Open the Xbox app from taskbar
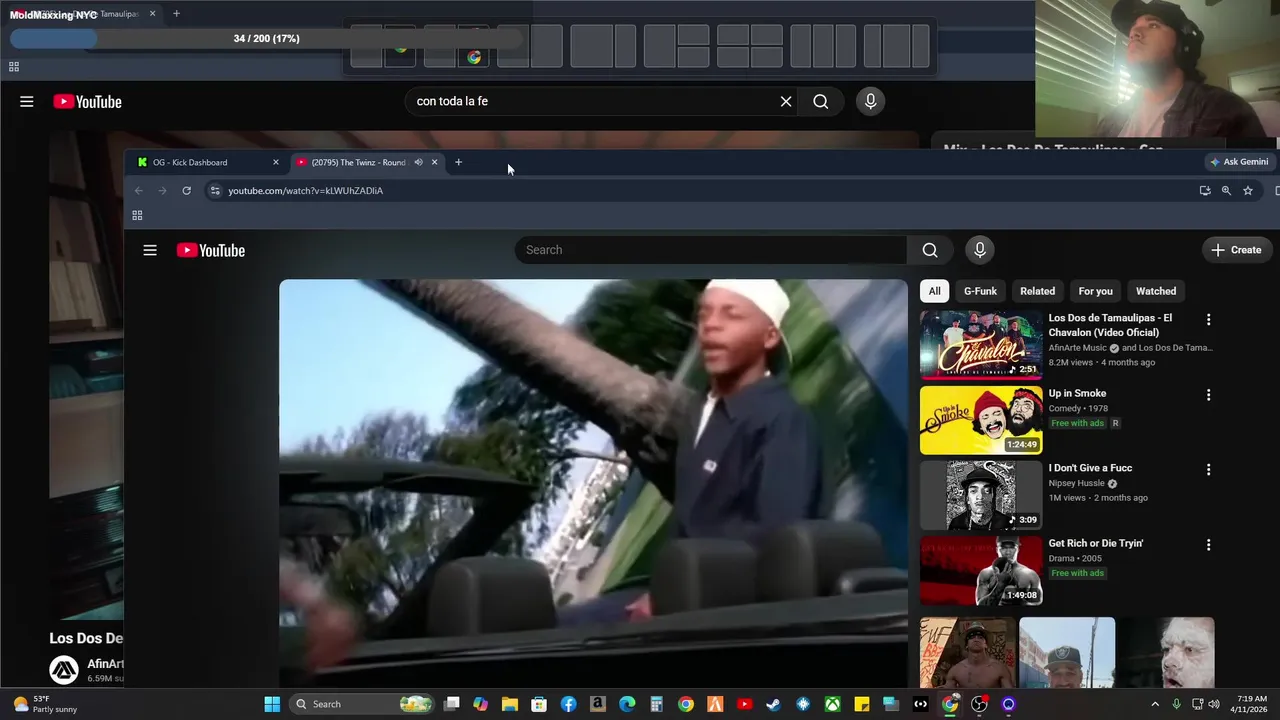 click(832, 704)
